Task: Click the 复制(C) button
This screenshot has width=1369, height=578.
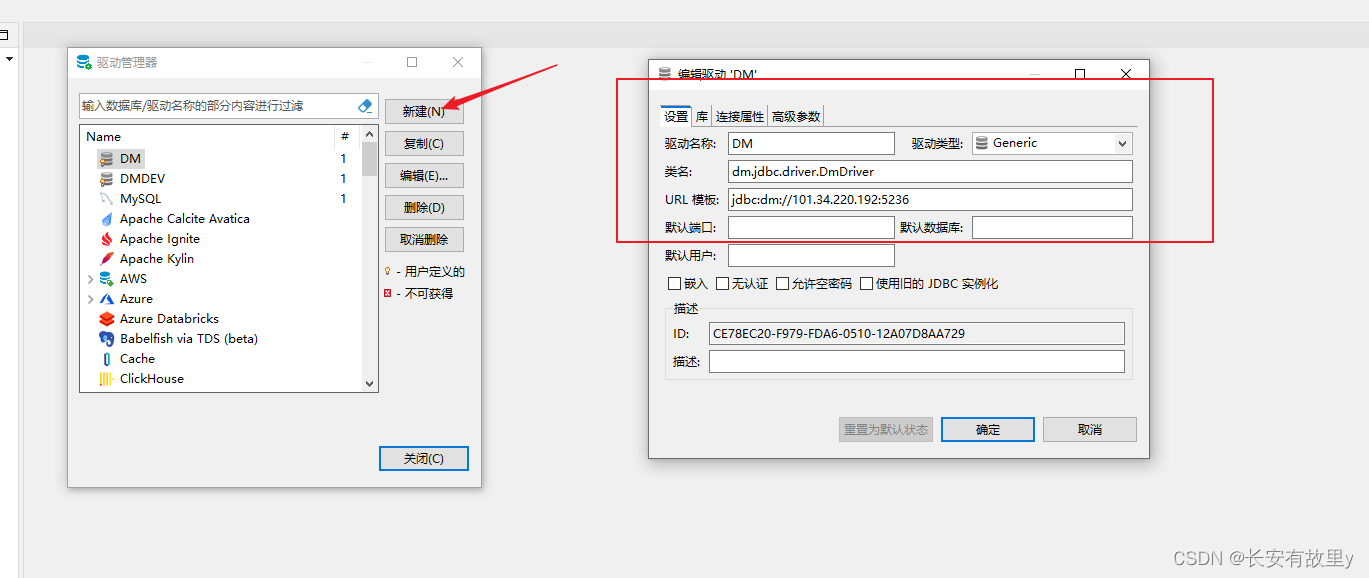Action: [x=424, y=144]
